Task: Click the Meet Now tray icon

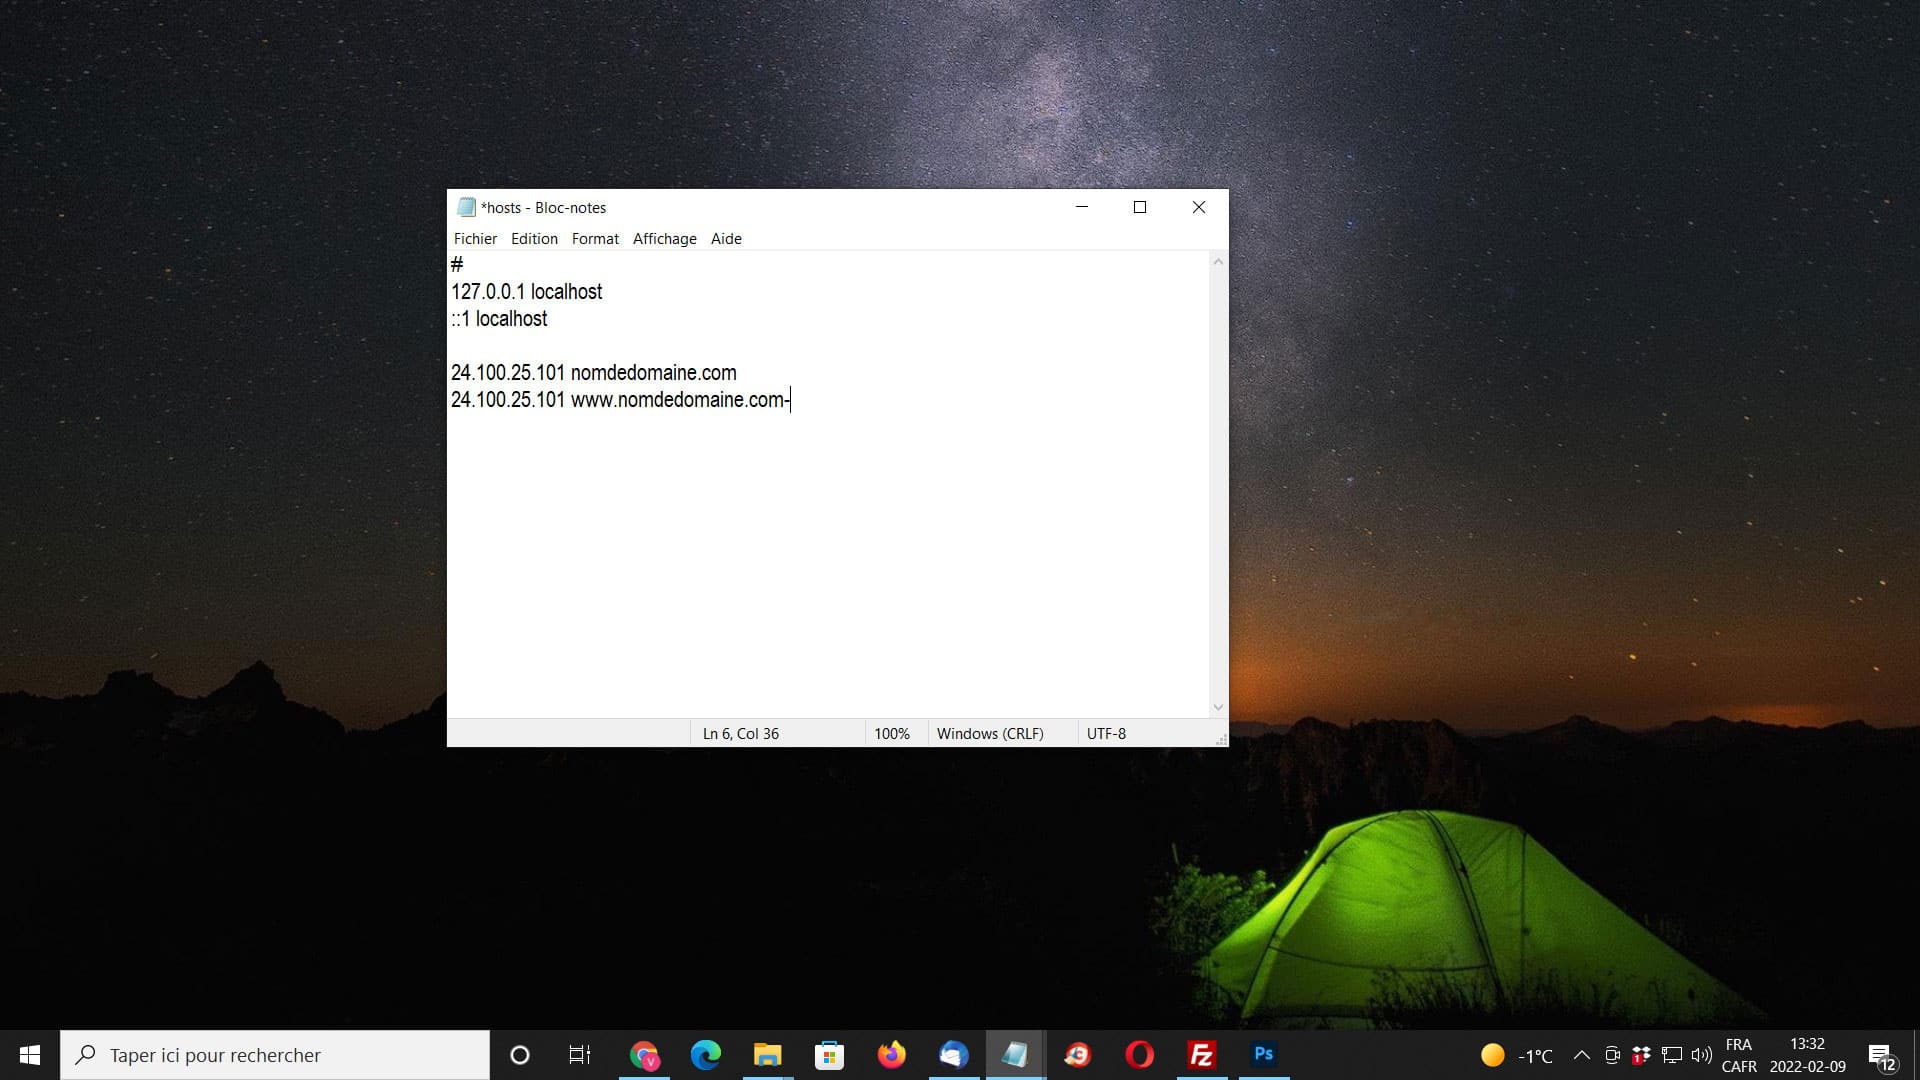Action: (1612, 1055)
